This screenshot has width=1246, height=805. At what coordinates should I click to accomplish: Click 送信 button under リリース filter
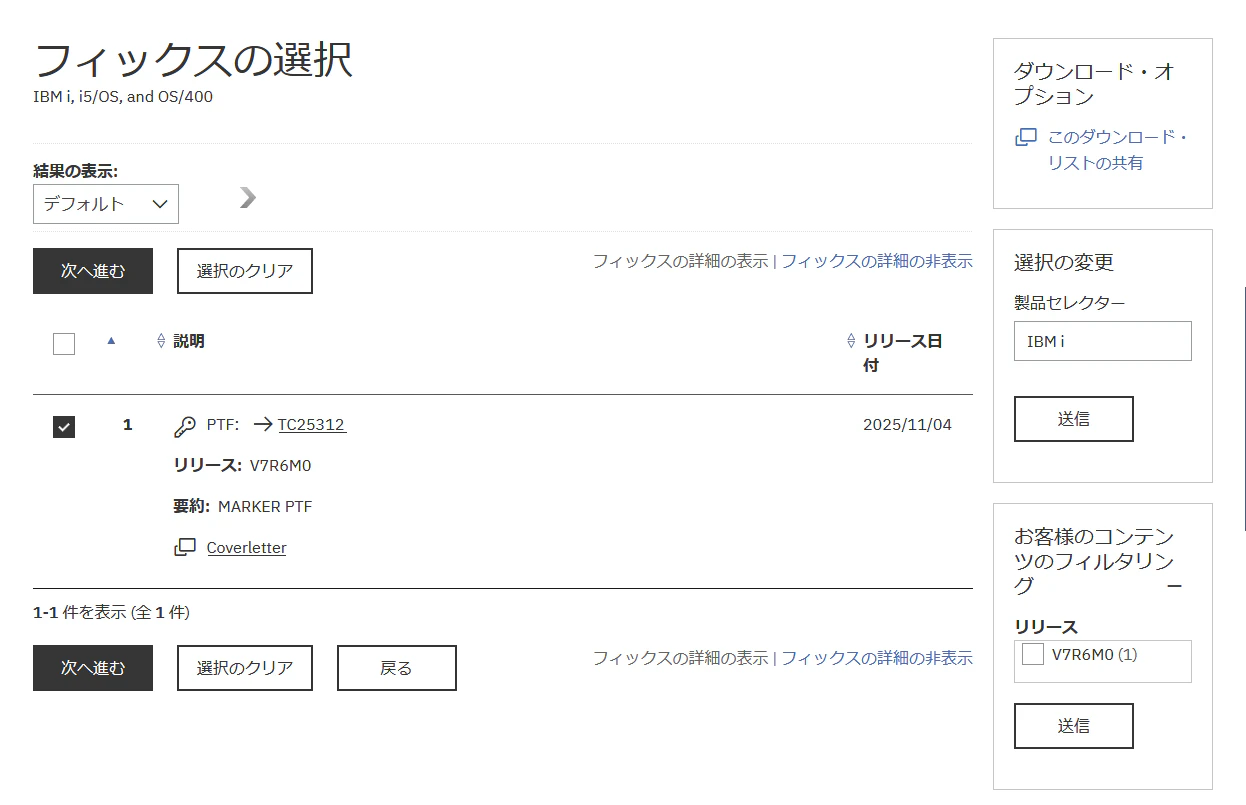click(x=1074, y=726)
